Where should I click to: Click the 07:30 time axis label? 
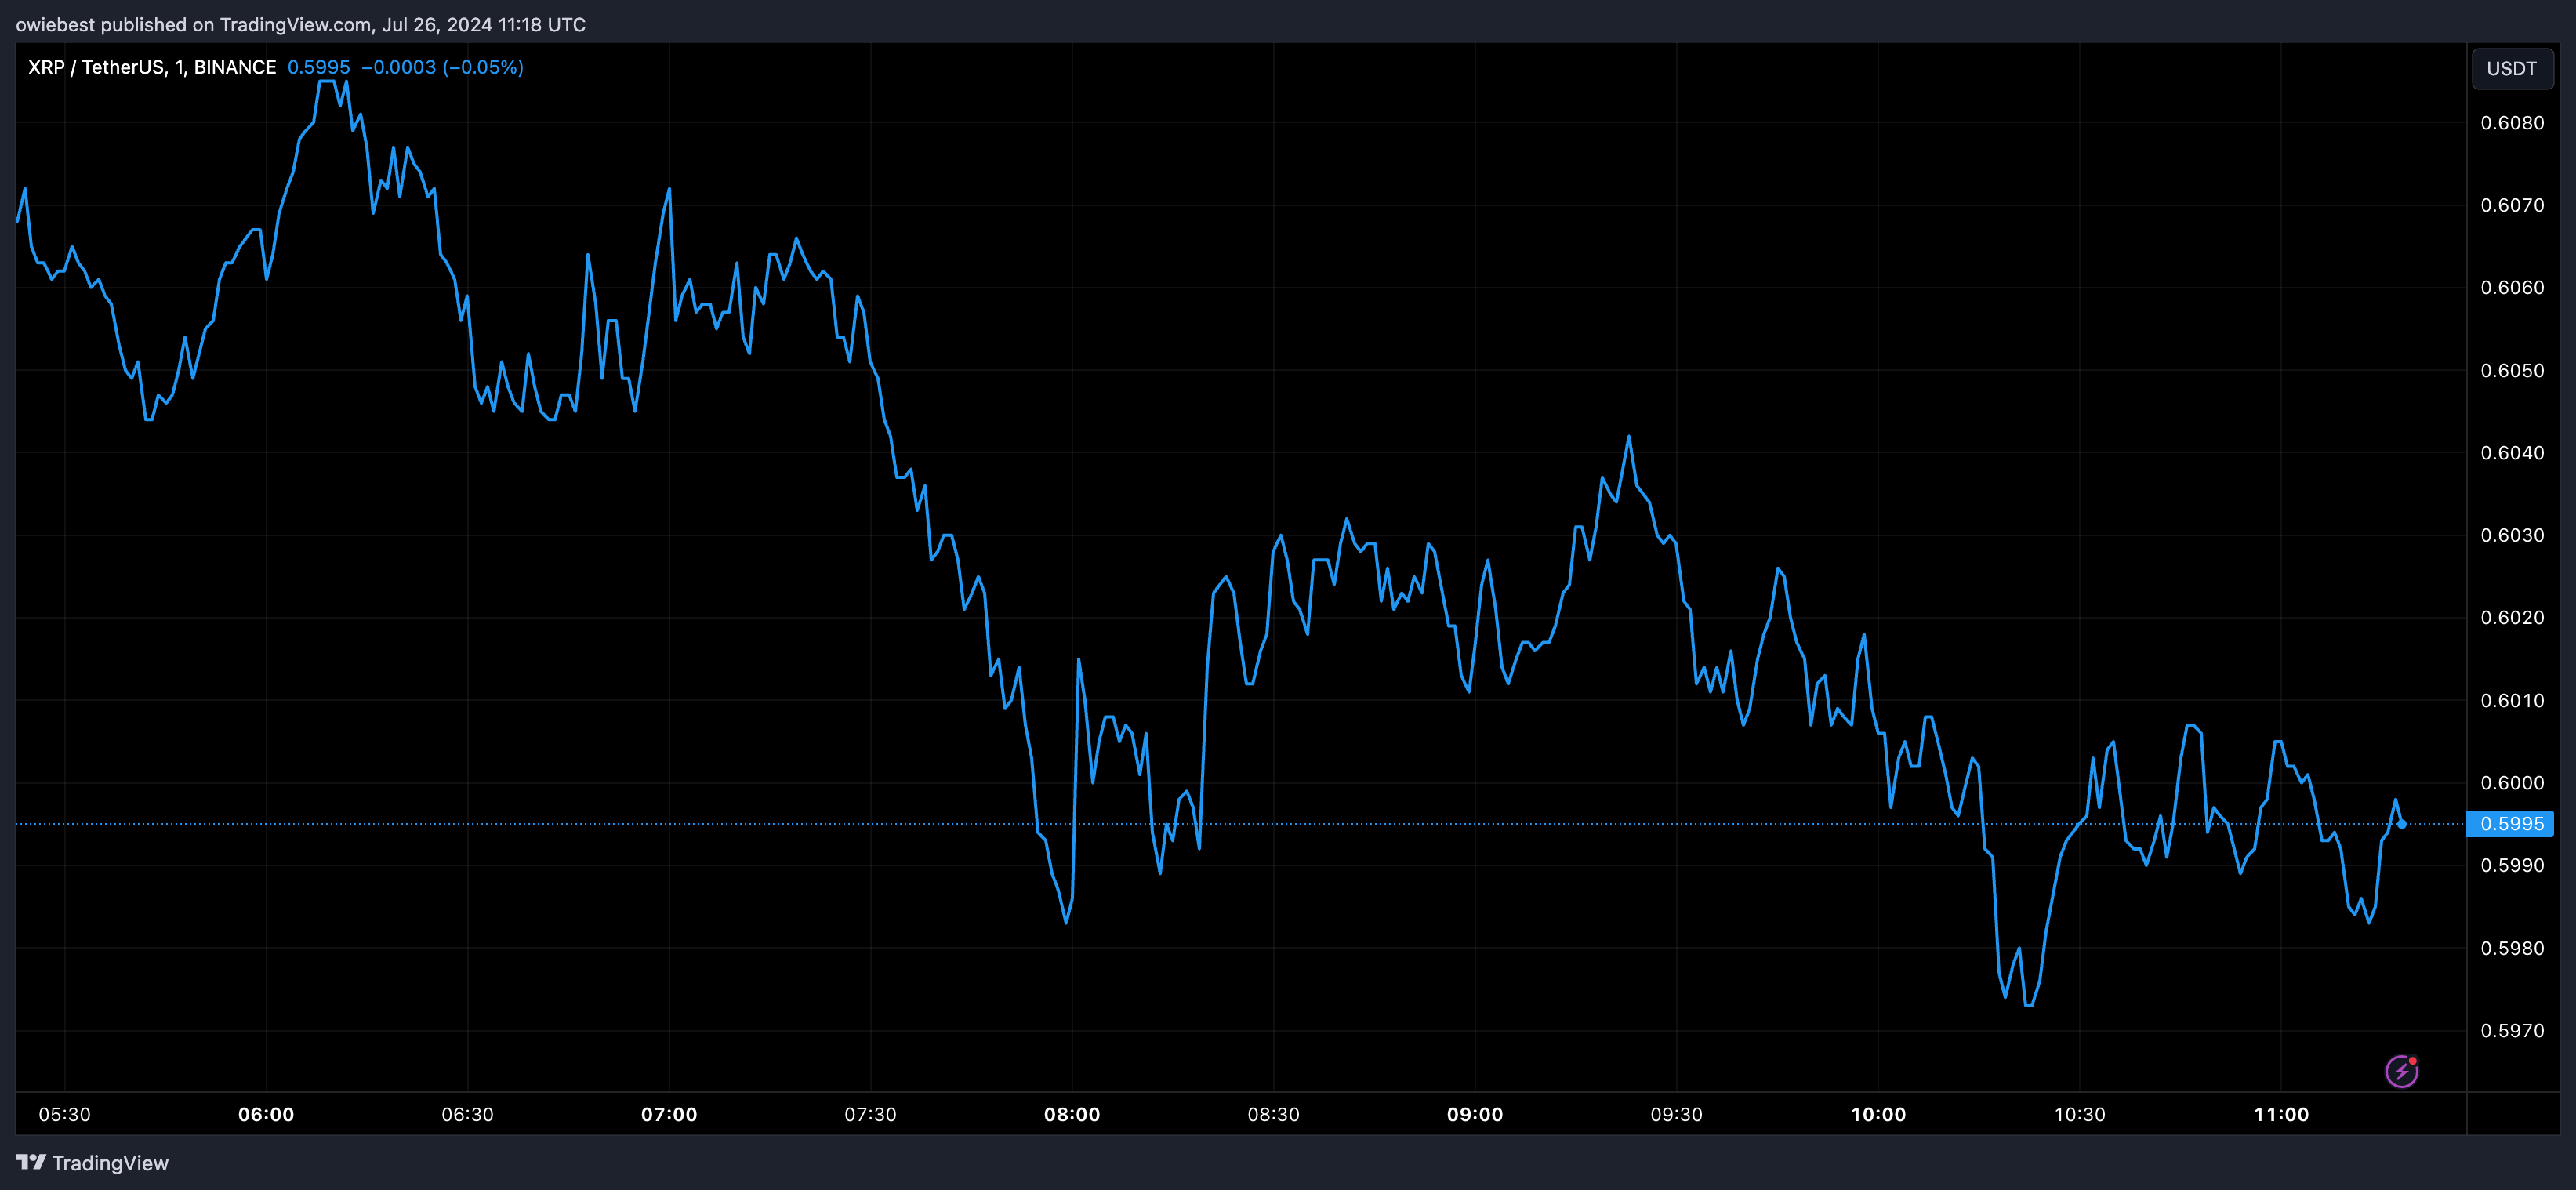(x=870, y=1114)
